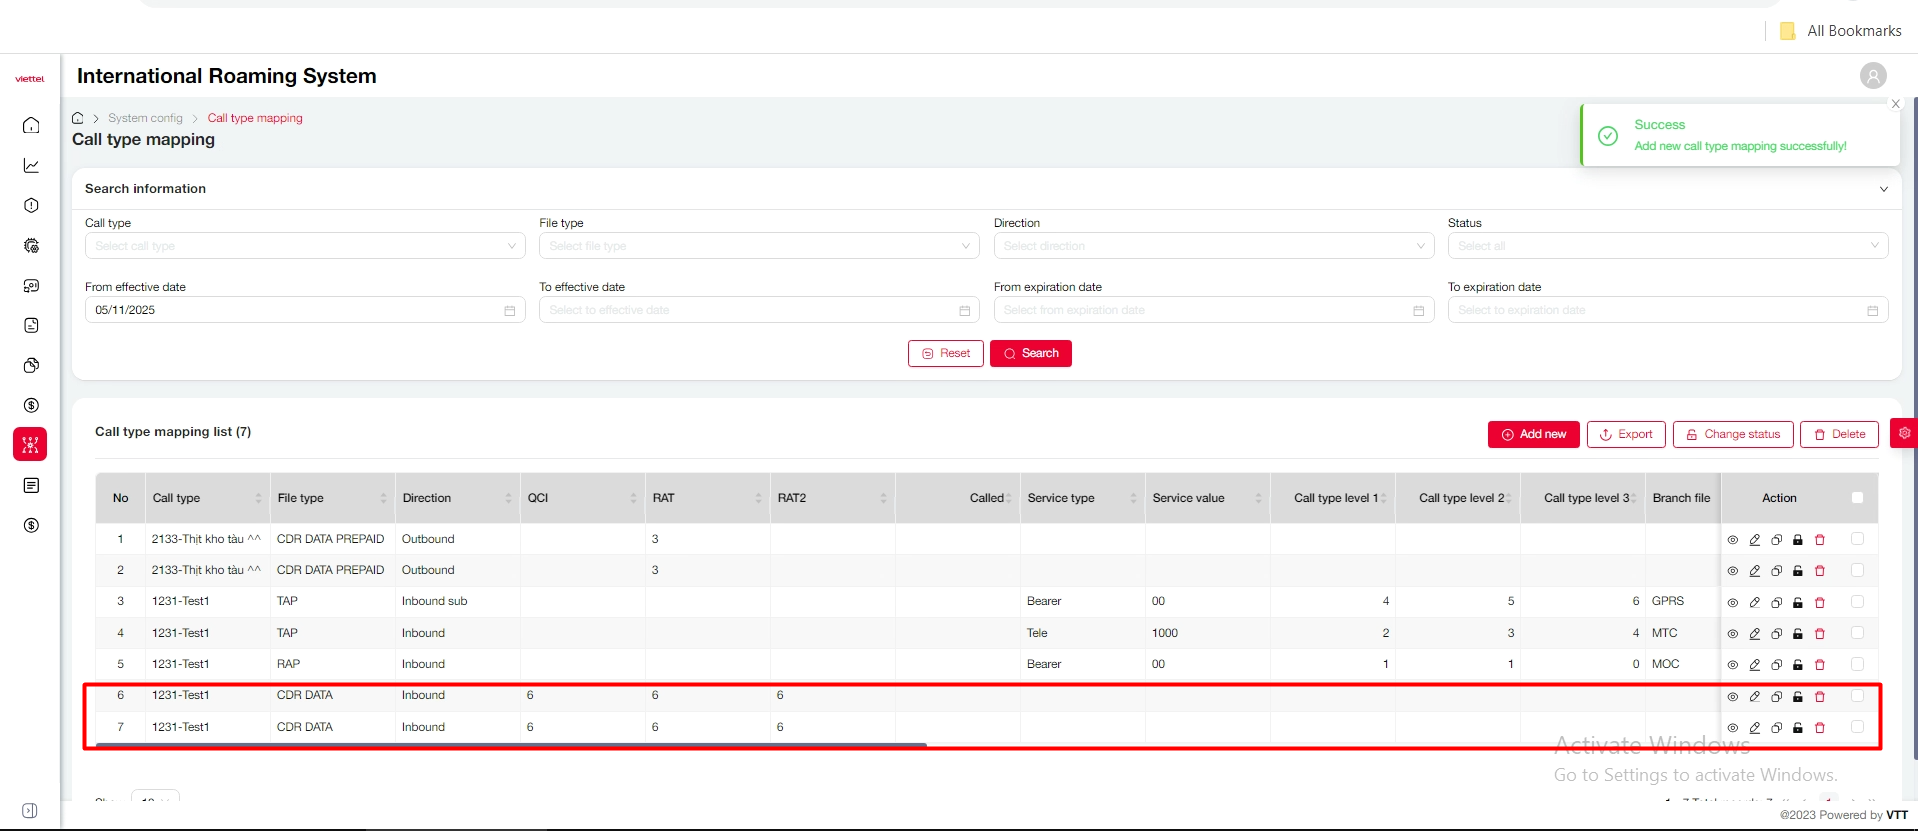This screenshot has width=1918, height=831.
Task: Click the lock icon in row 4
Action: (1798, 634)
